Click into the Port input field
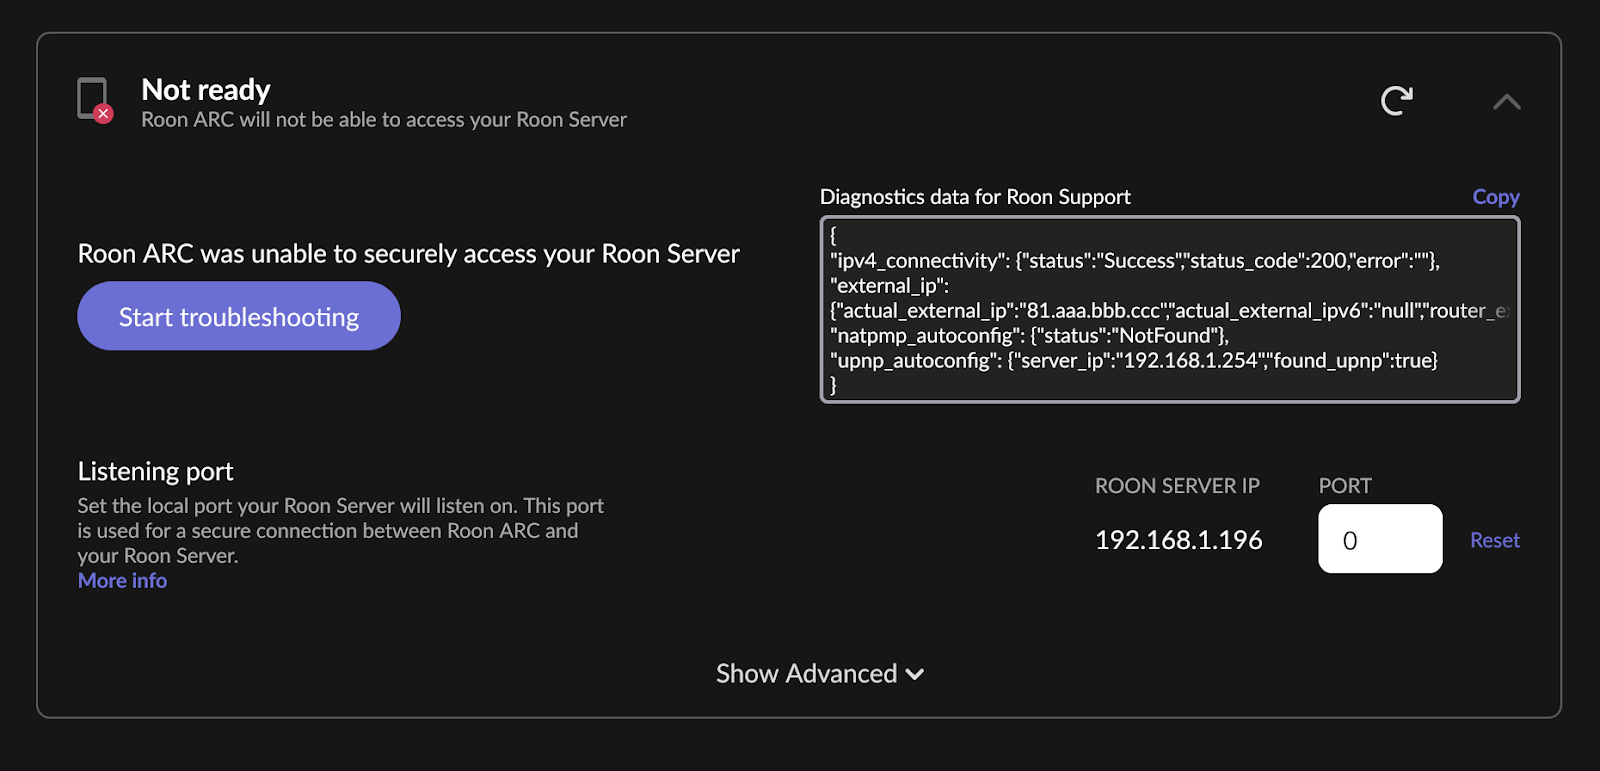This screenshot has height=771, width=1600. point(1379,539)
